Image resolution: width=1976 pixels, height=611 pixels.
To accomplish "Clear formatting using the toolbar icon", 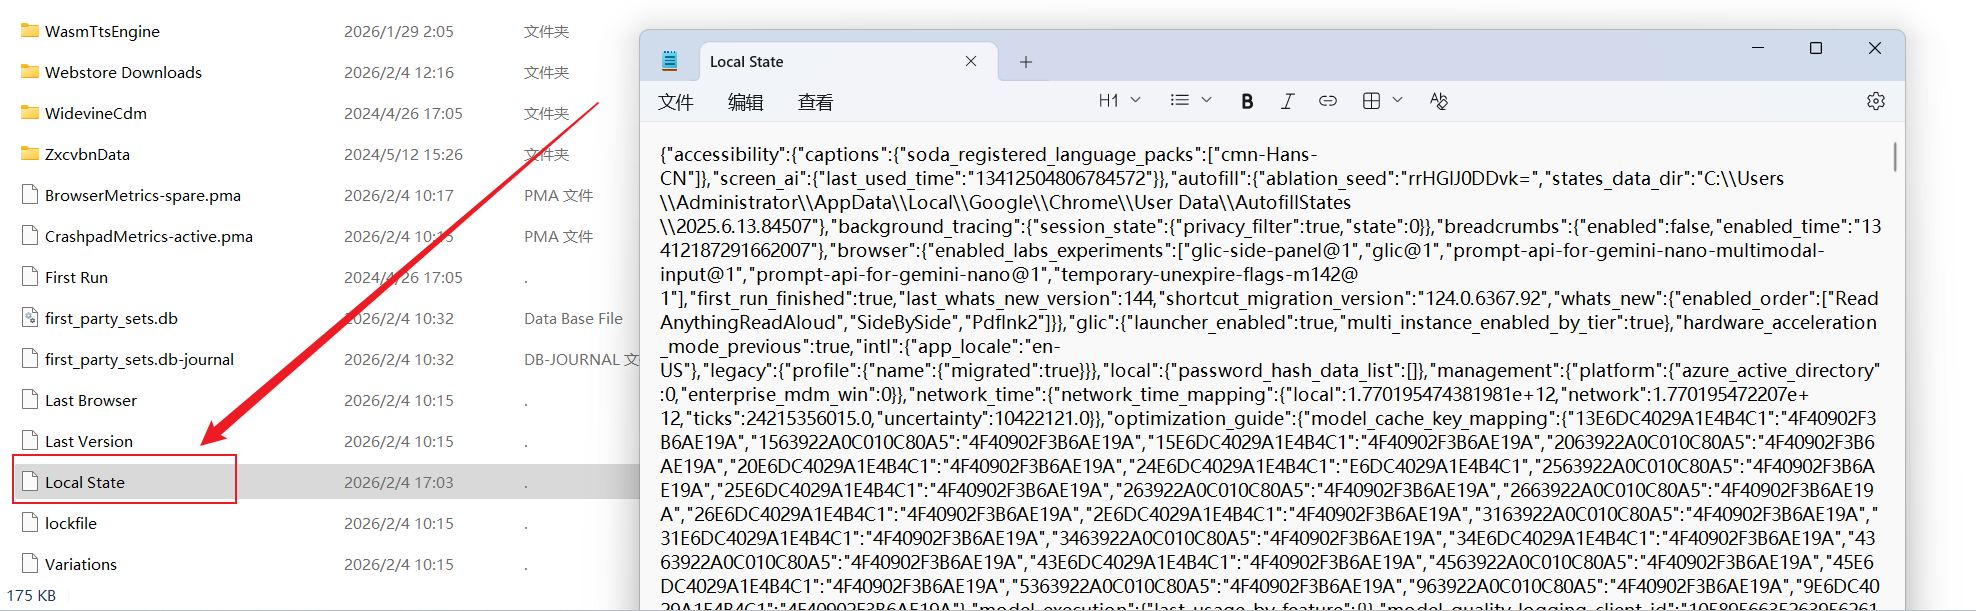I will pos(1438,101).
